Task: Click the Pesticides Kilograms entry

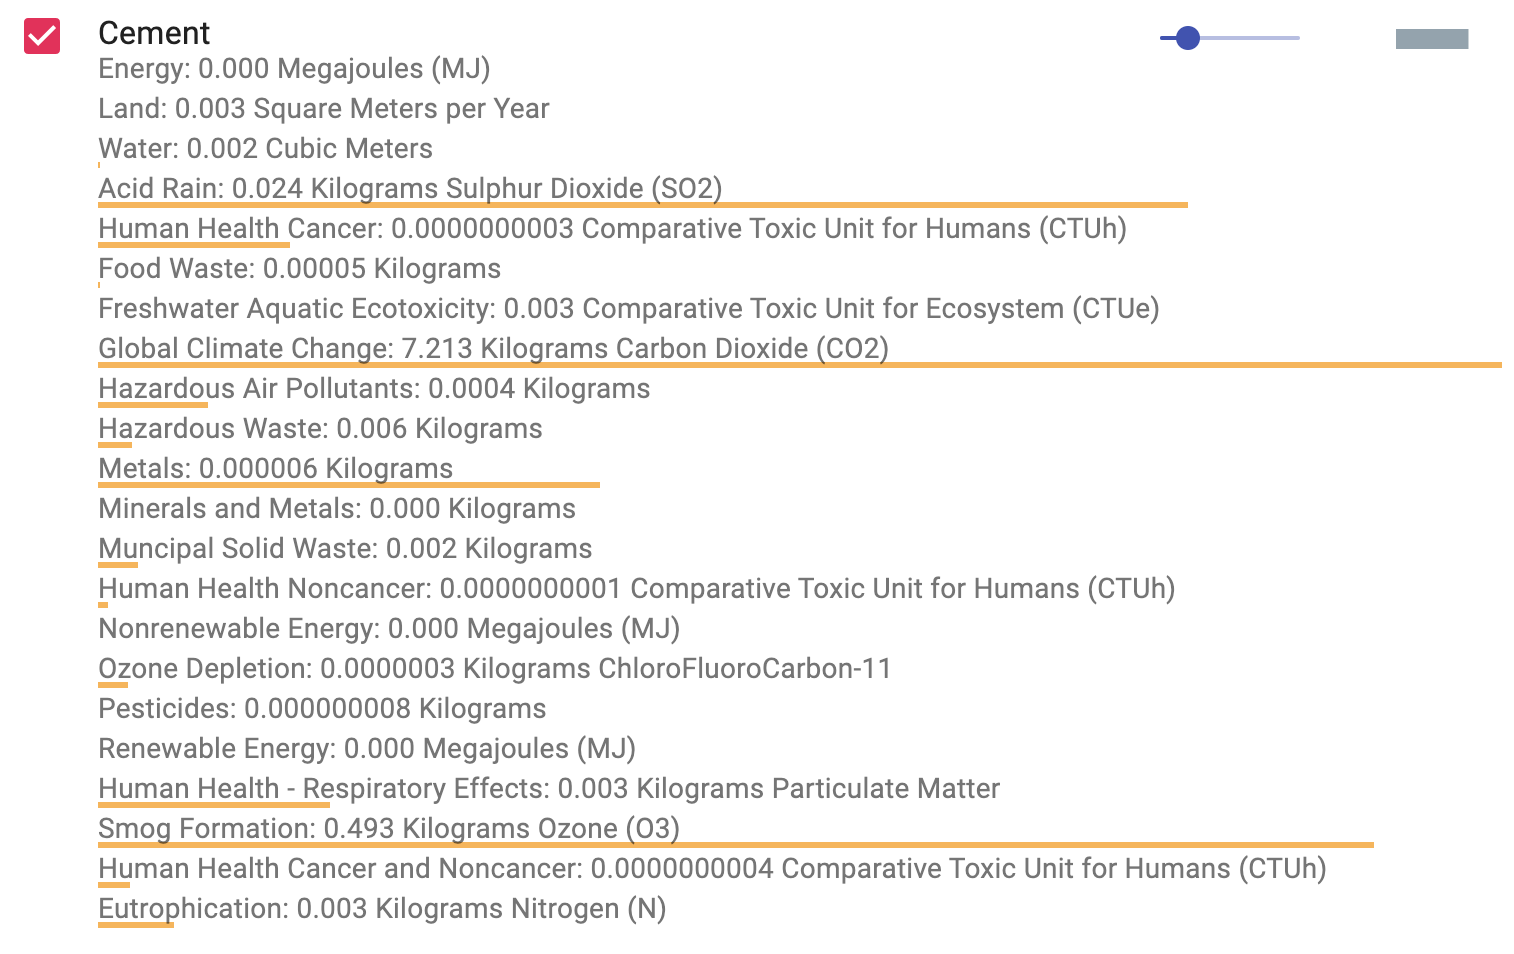Action: coord(322,709)
